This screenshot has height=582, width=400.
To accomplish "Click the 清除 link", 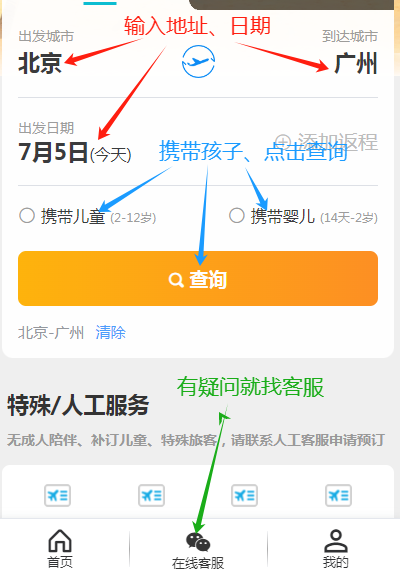I will pos(111,332).
